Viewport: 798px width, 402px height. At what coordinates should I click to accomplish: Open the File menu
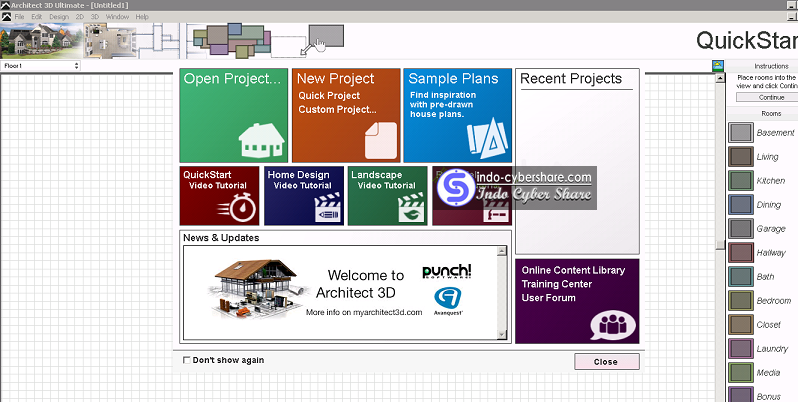19,17
